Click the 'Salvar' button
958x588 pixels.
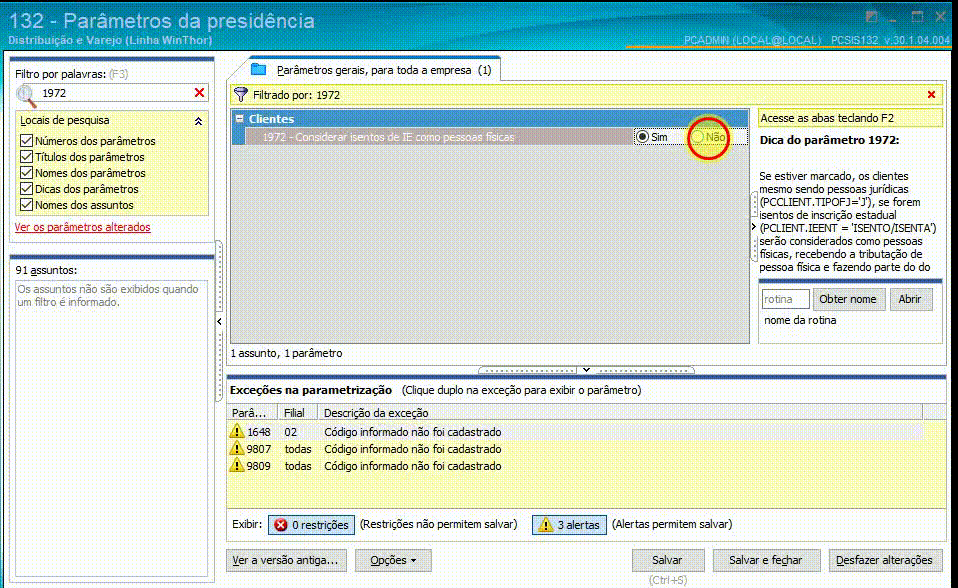[667, 560]
